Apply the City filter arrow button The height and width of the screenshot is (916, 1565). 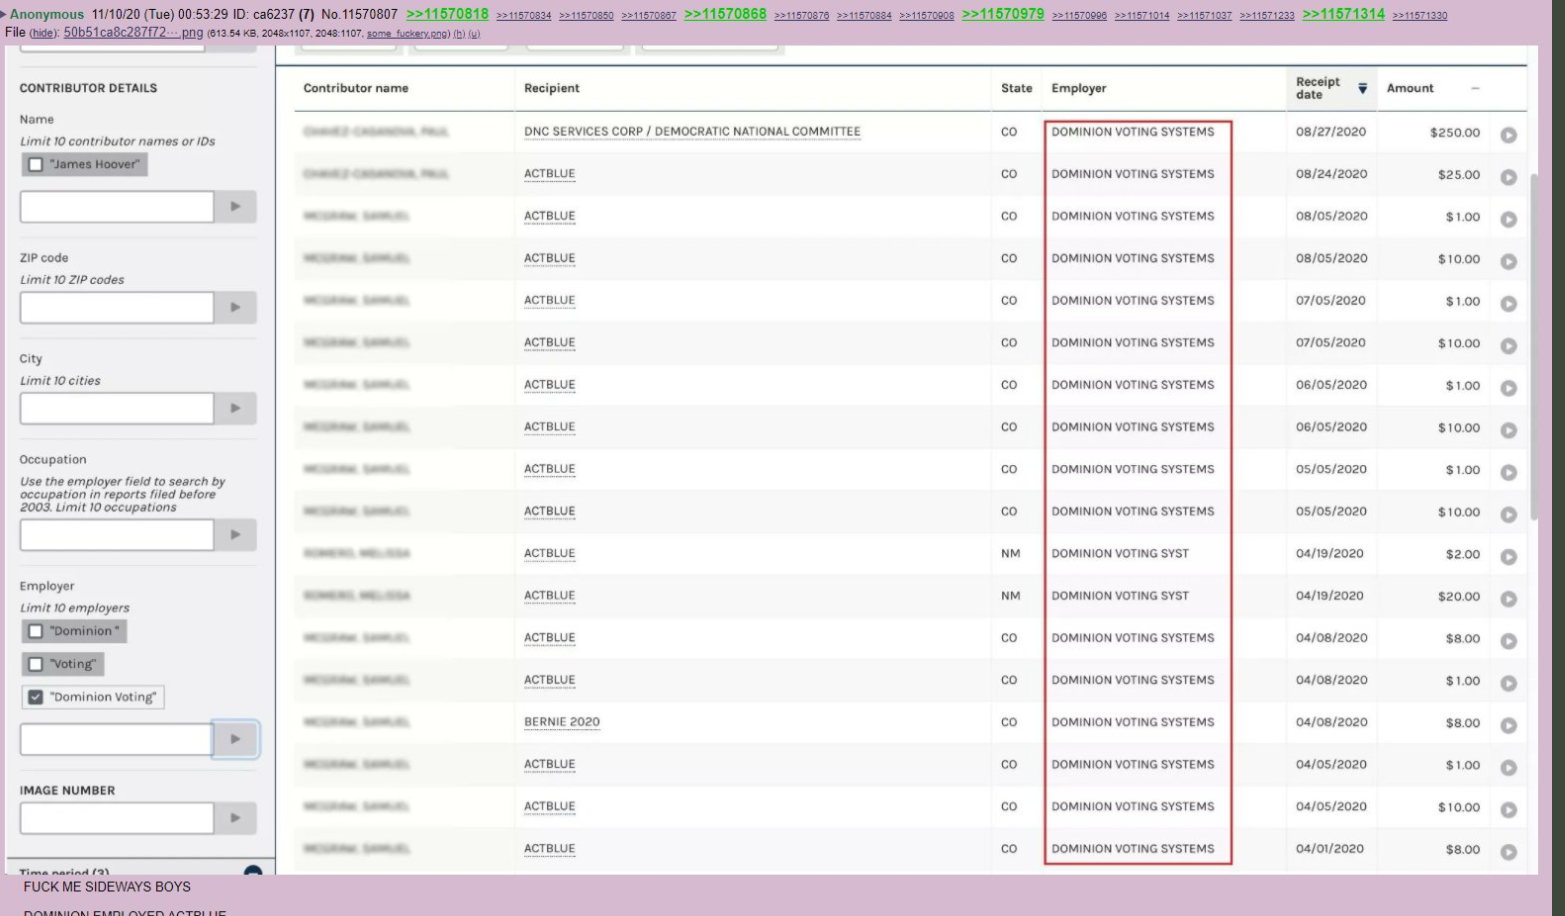pyautogui.click(x=235, y=408)
